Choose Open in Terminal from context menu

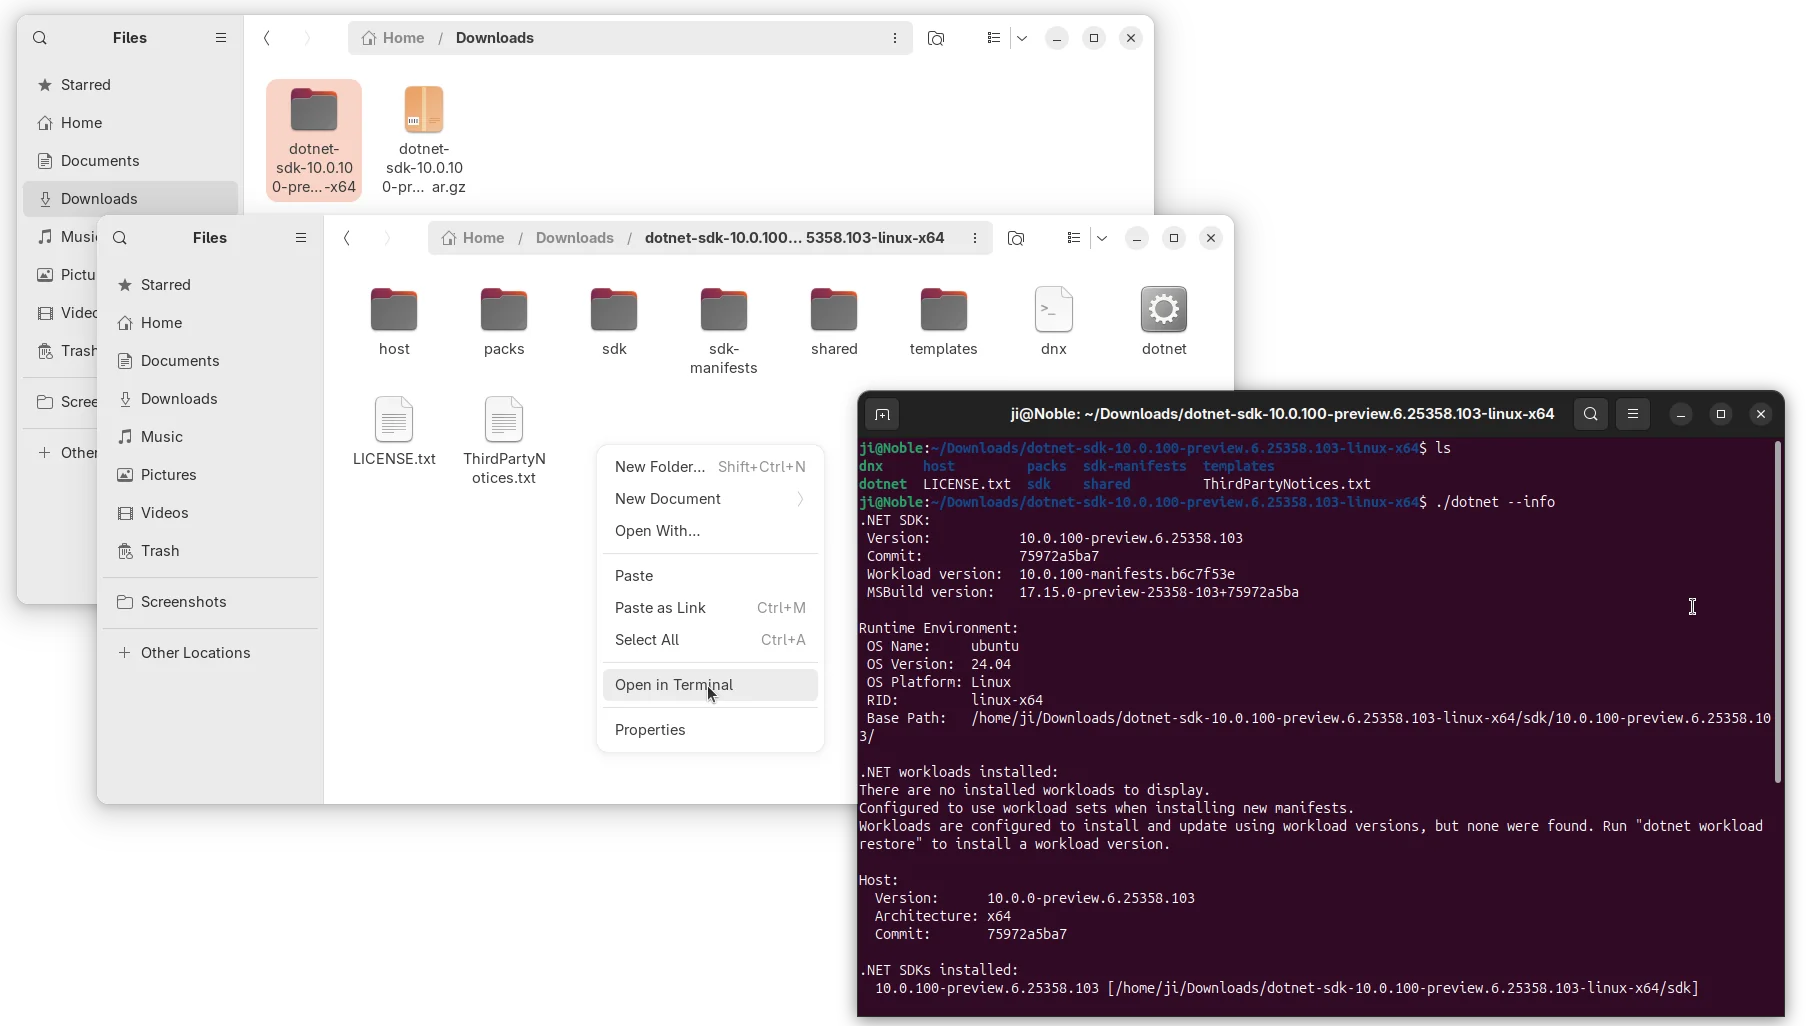[x=710, y=685]
